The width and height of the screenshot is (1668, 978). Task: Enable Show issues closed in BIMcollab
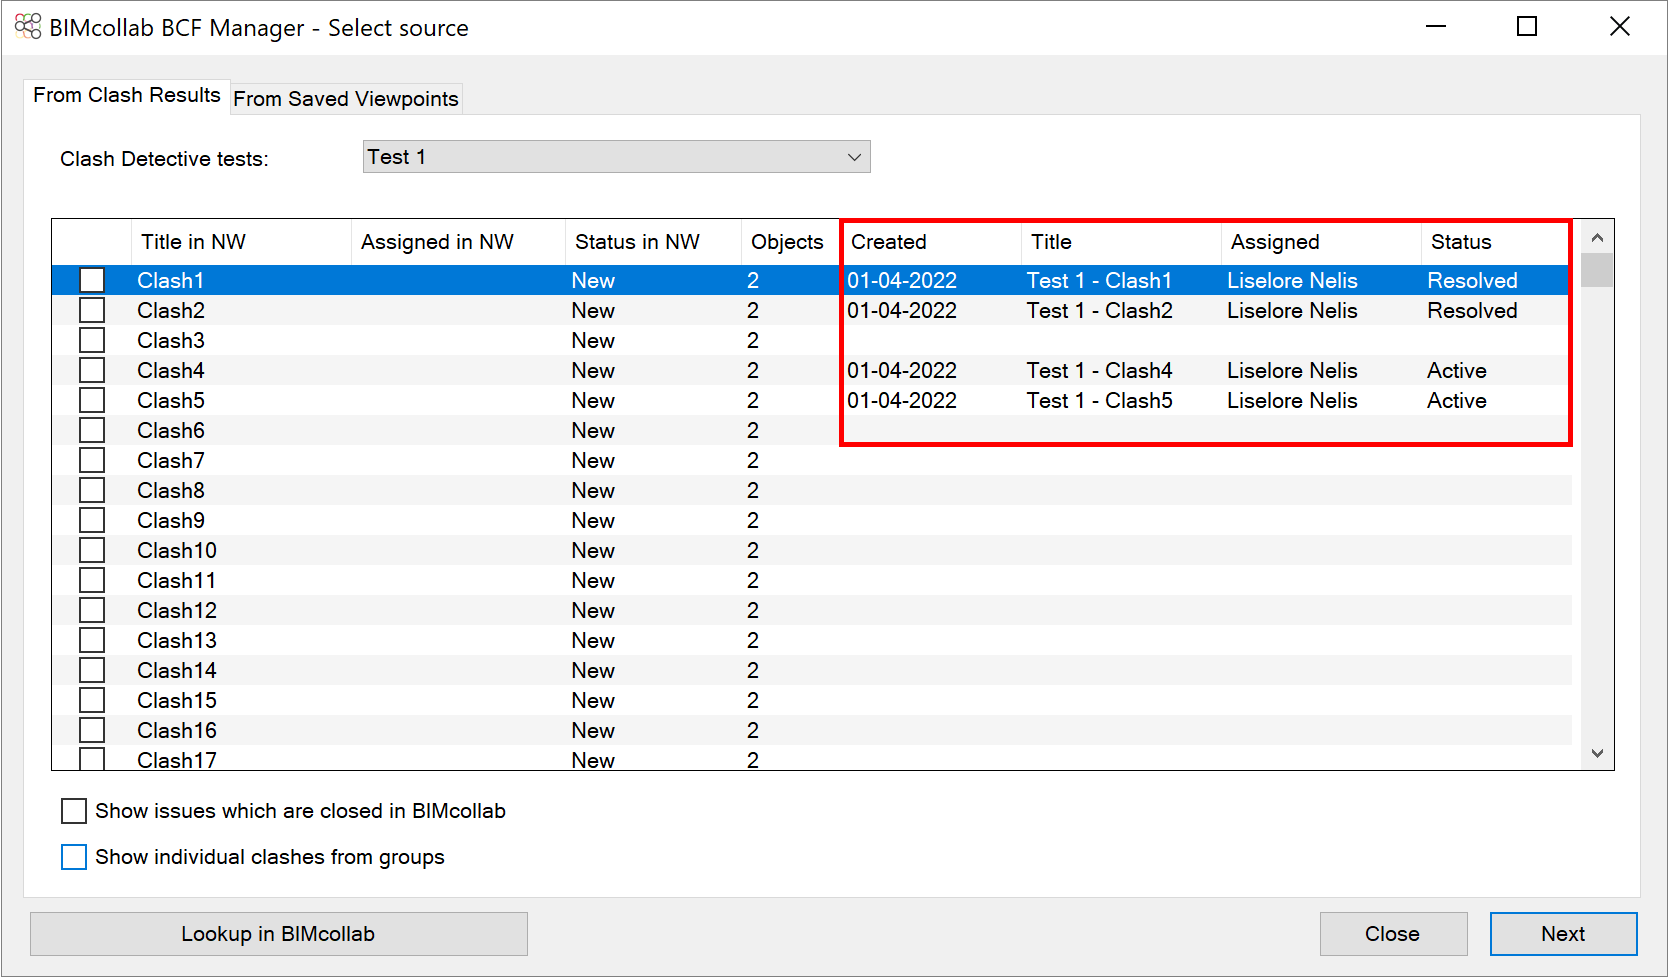click(x=74, y=811)
